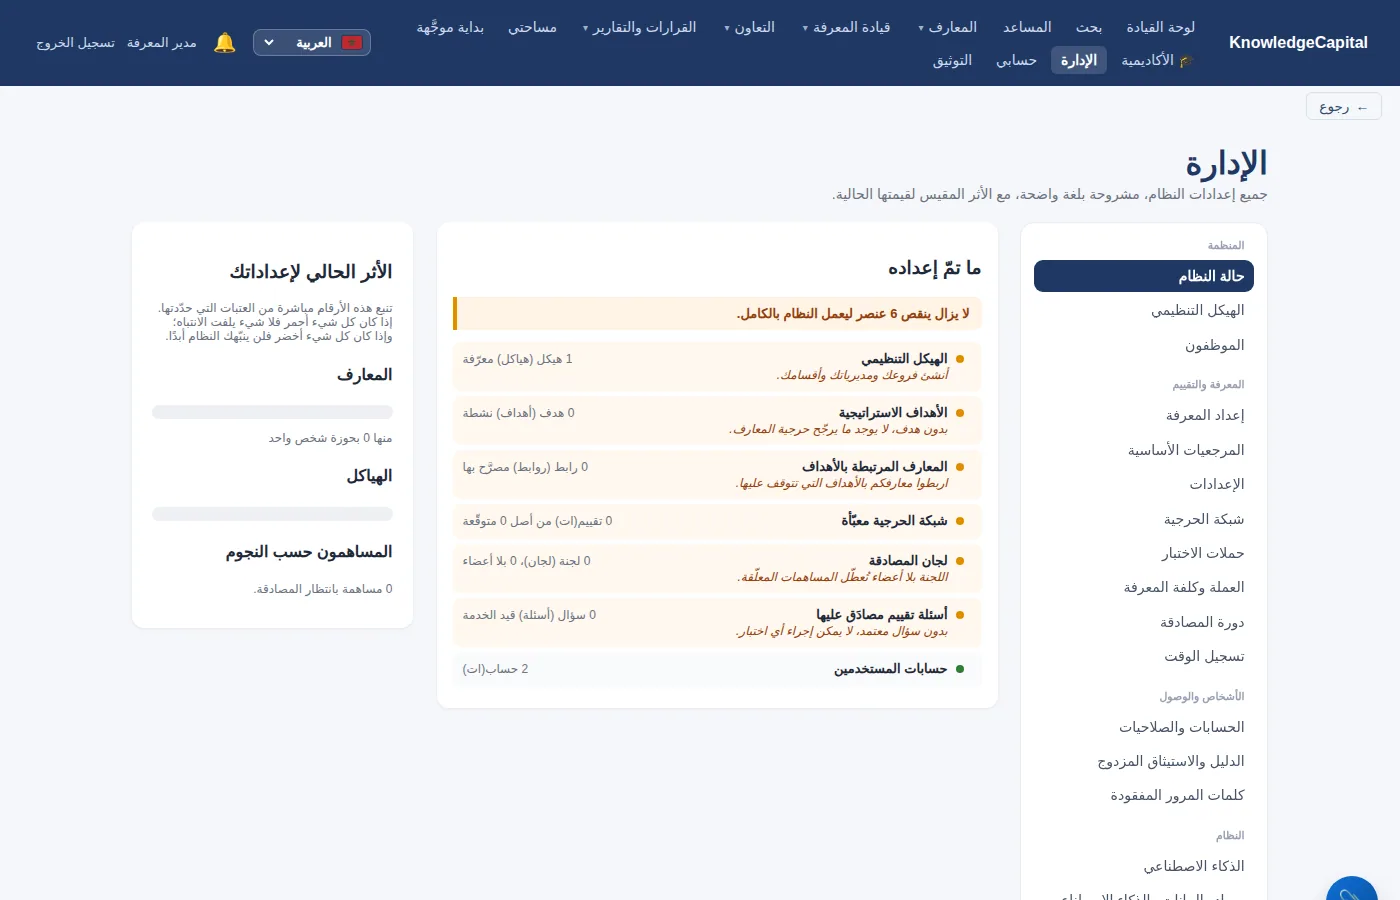Image resolution: width=1400 pixels, height=900 pixels.
Task: Select the الإدارة nav tab
Action: (1079, 60)
